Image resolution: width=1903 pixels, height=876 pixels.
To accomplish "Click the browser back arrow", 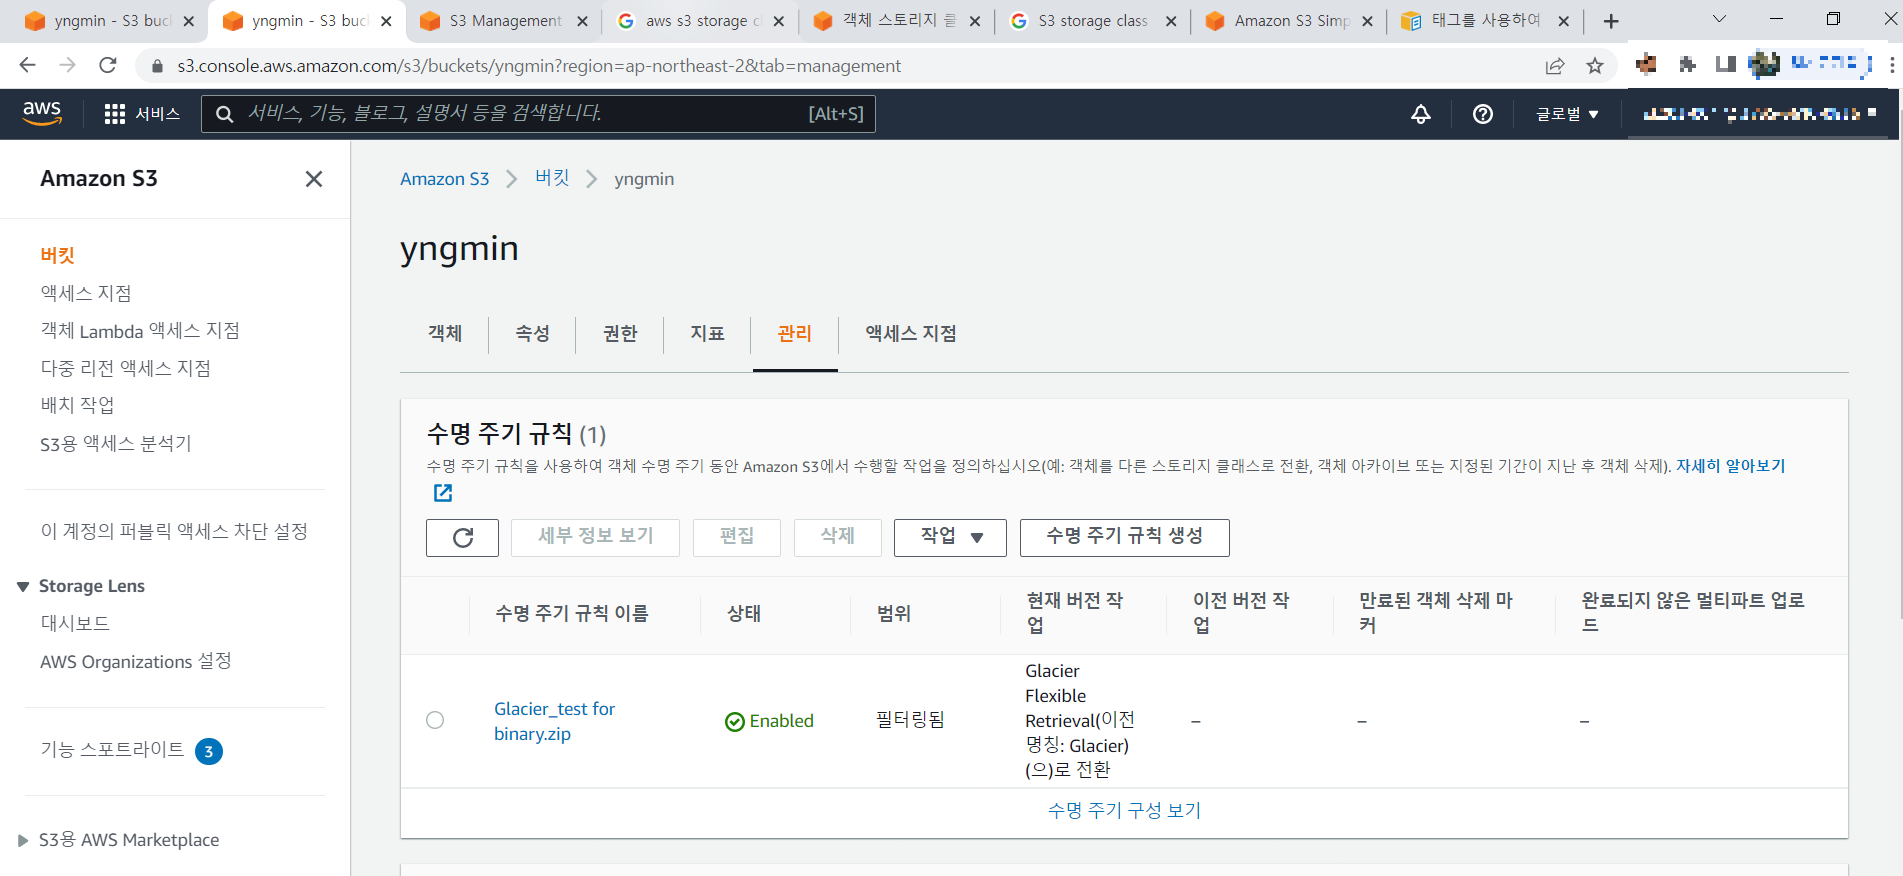I will coord(27,65).
